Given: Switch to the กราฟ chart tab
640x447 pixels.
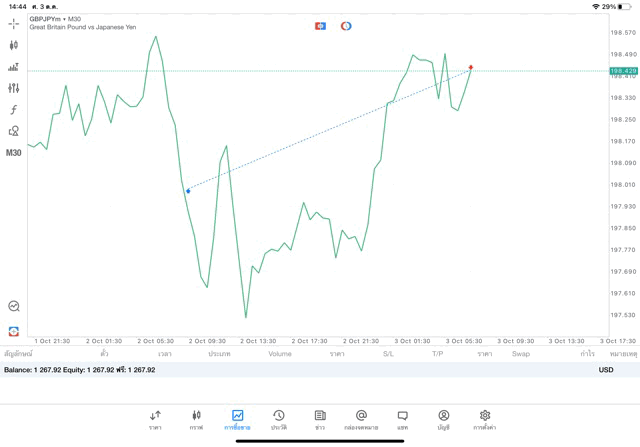Looking at the screenshot, I should coord(196,419).
